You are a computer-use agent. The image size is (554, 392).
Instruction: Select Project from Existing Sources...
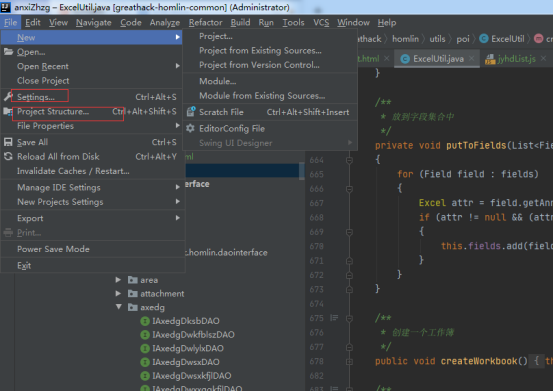click(270, 51)
